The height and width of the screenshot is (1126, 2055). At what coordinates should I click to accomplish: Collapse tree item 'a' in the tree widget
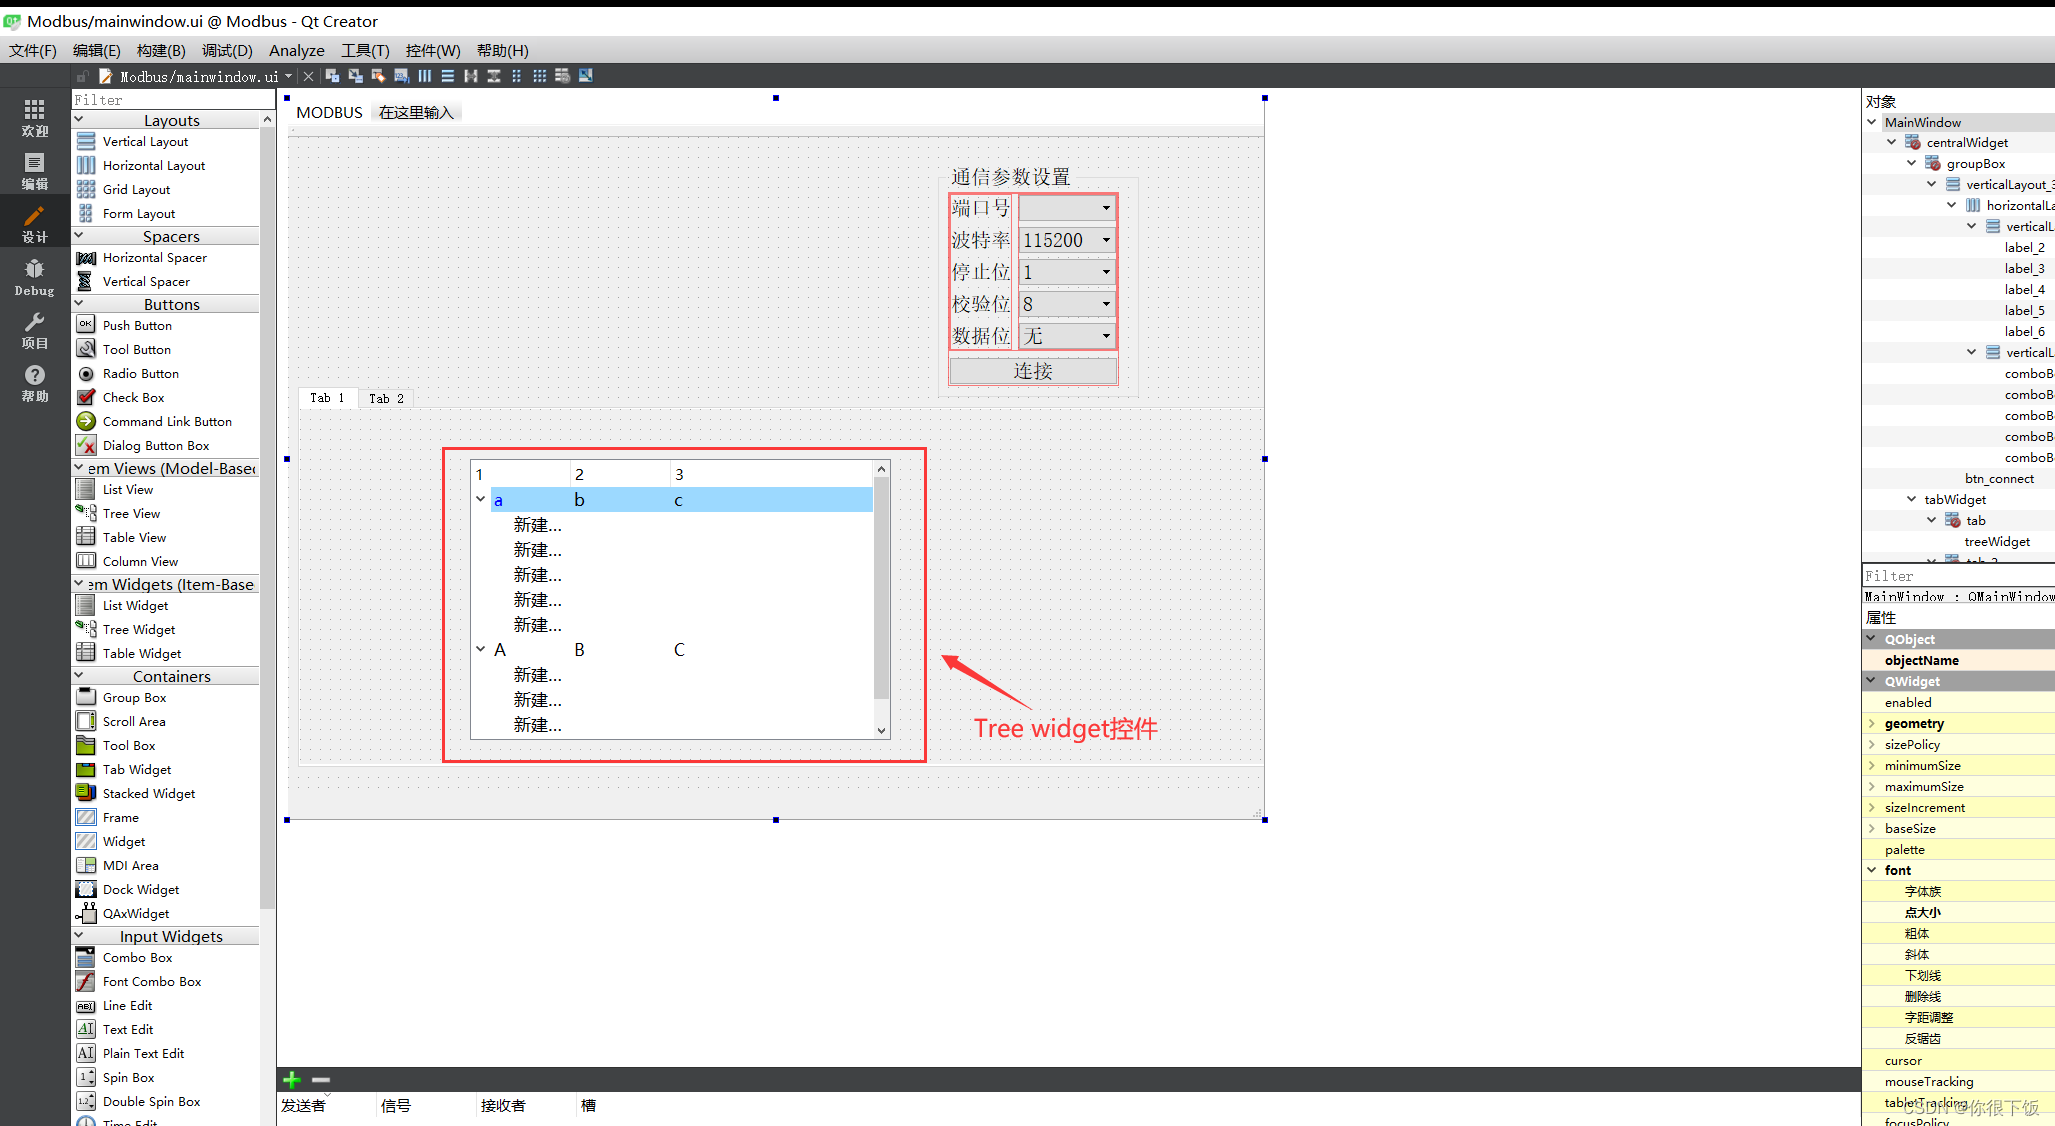click(481, 499)
